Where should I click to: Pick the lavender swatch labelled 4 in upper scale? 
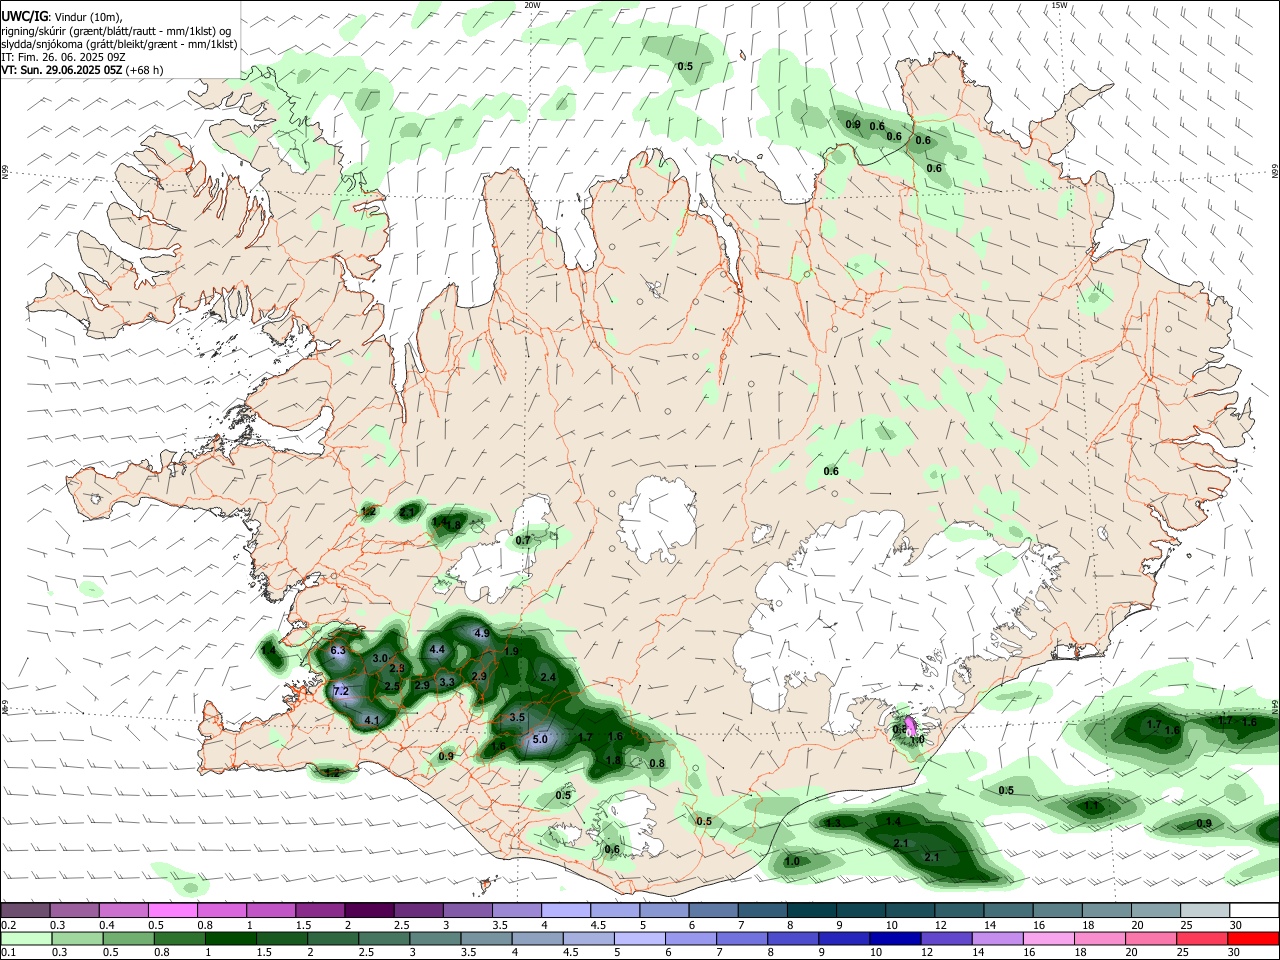click(565, 910)
